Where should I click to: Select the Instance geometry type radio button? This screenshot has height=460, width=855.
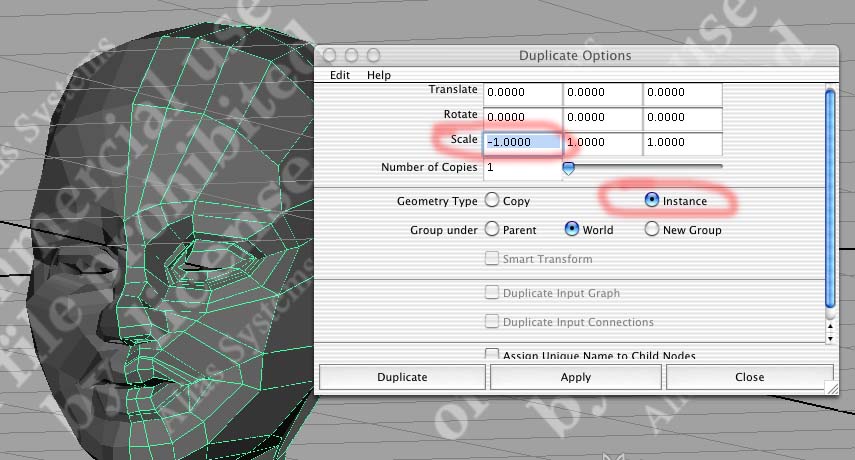point(652,200)
